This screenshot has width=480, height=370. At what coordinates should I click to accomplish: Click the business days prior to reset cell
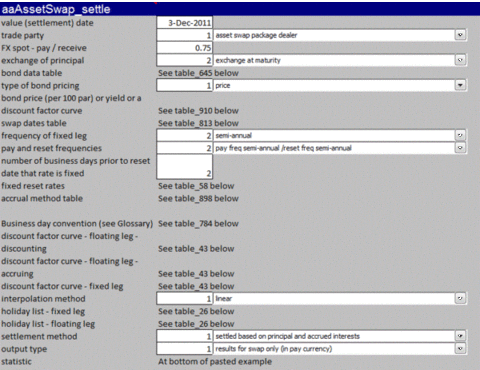(x=184, y=167)
